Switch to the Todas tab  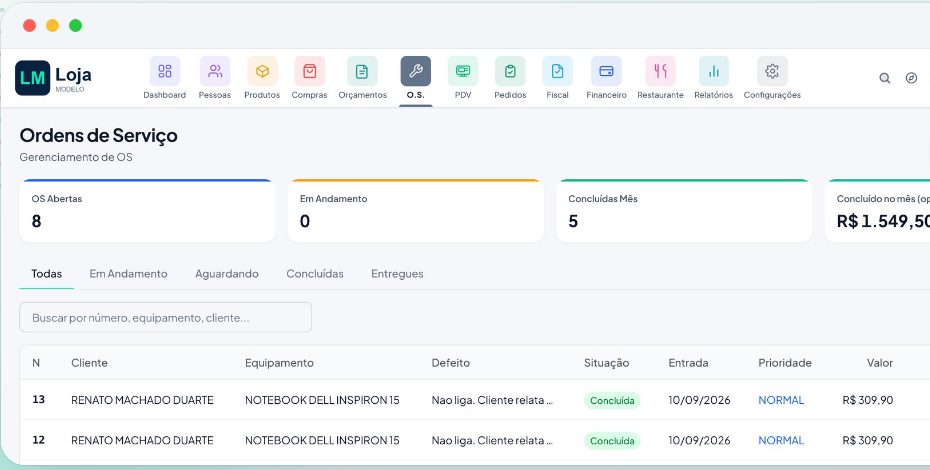47,274
